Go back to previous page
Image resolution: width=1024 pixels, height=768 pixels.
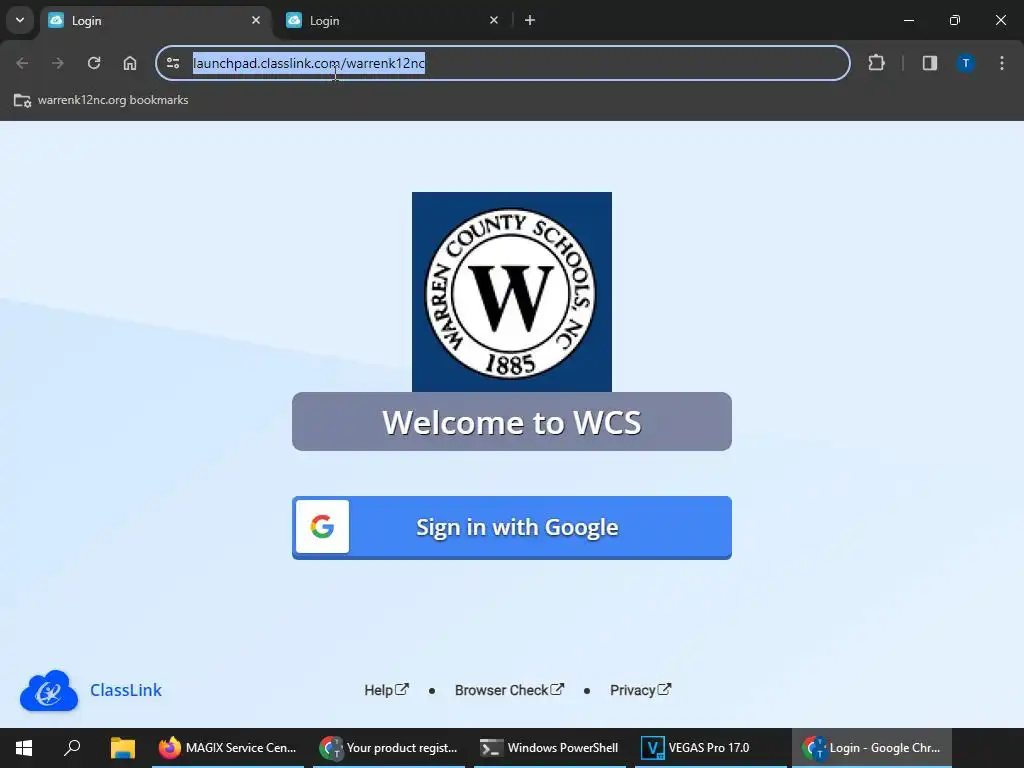click(x=22, y=63)
